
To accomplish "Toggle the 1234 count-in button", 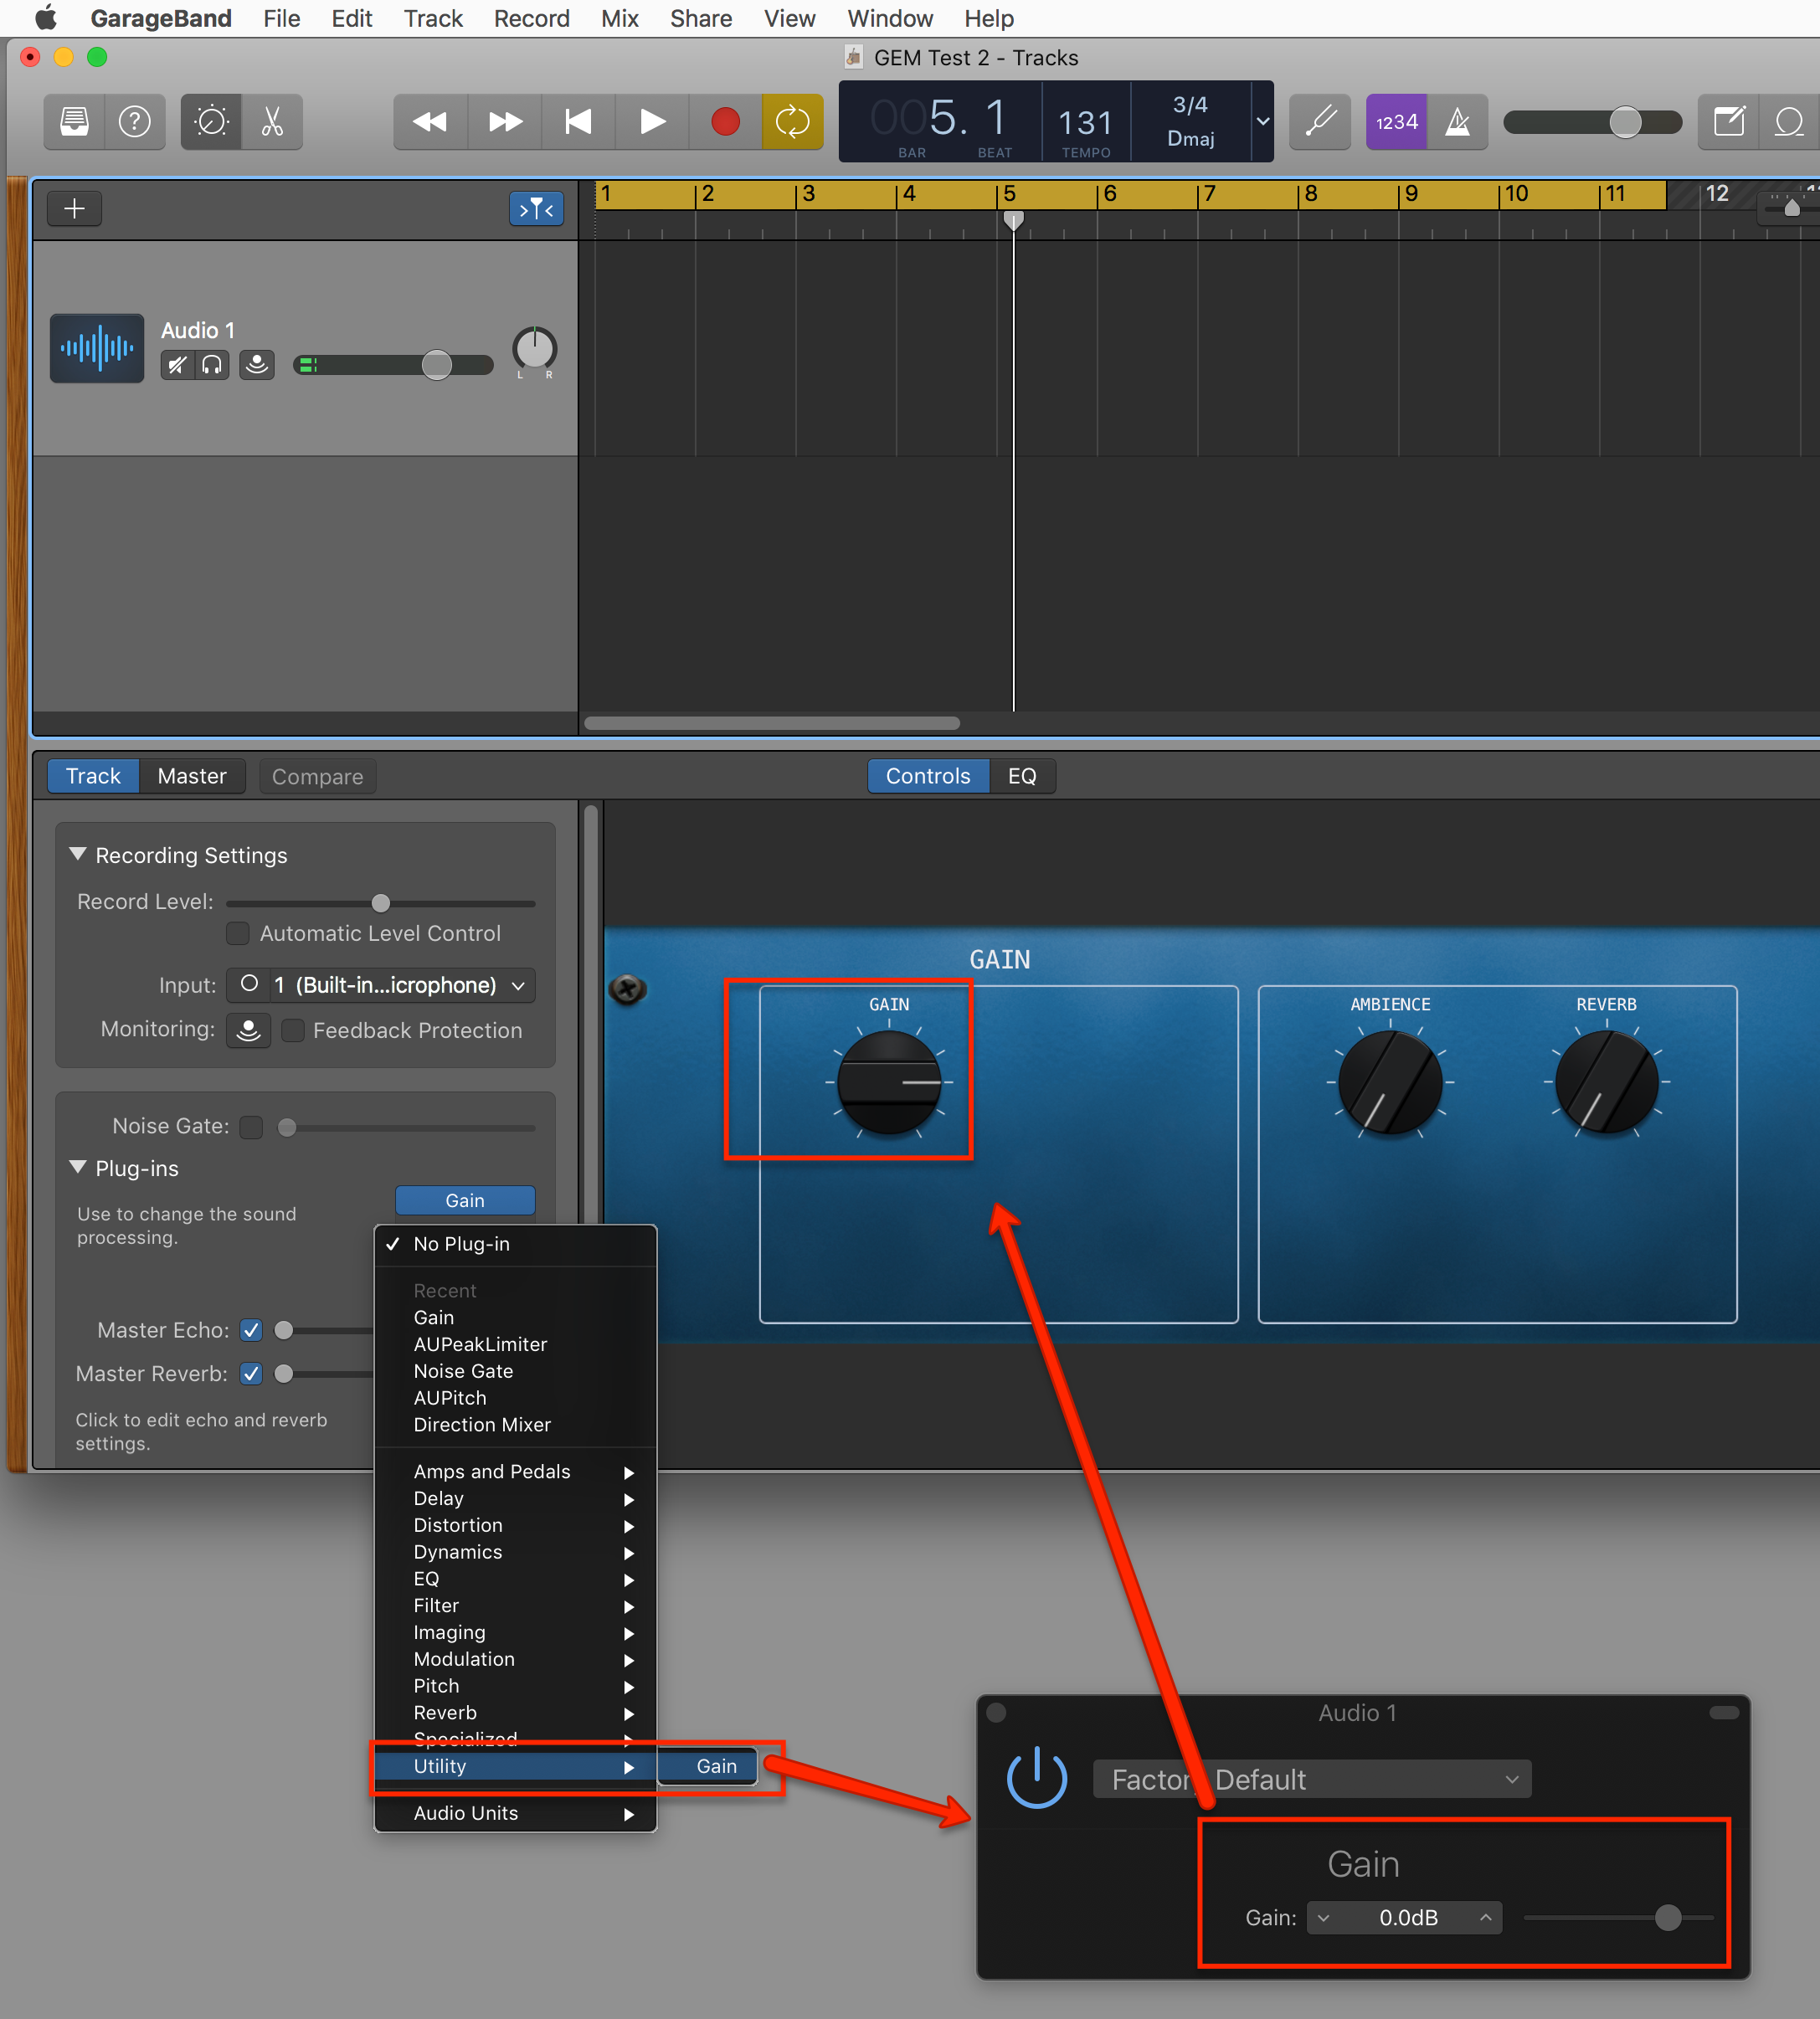I will [x=1396, y=122].
